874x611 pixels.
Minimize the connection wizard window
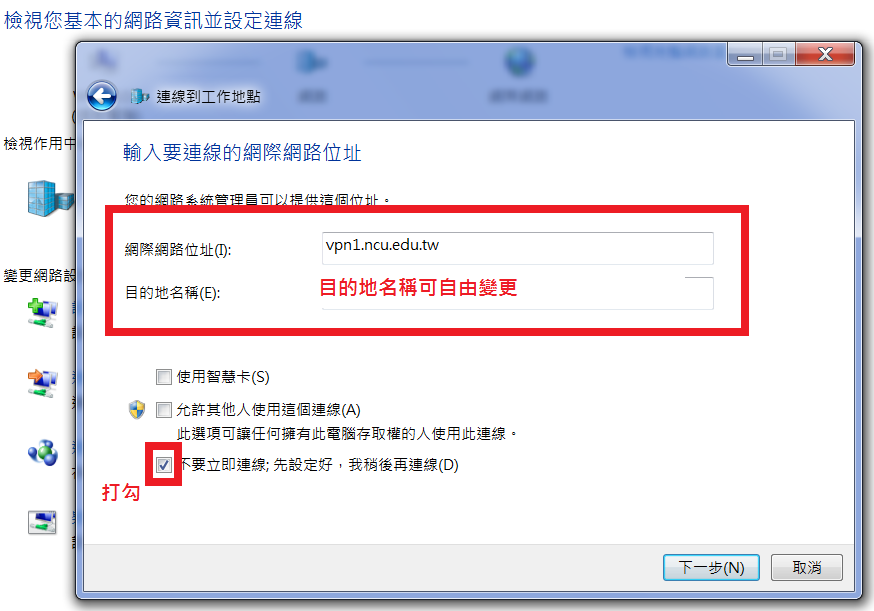(745, 55)
